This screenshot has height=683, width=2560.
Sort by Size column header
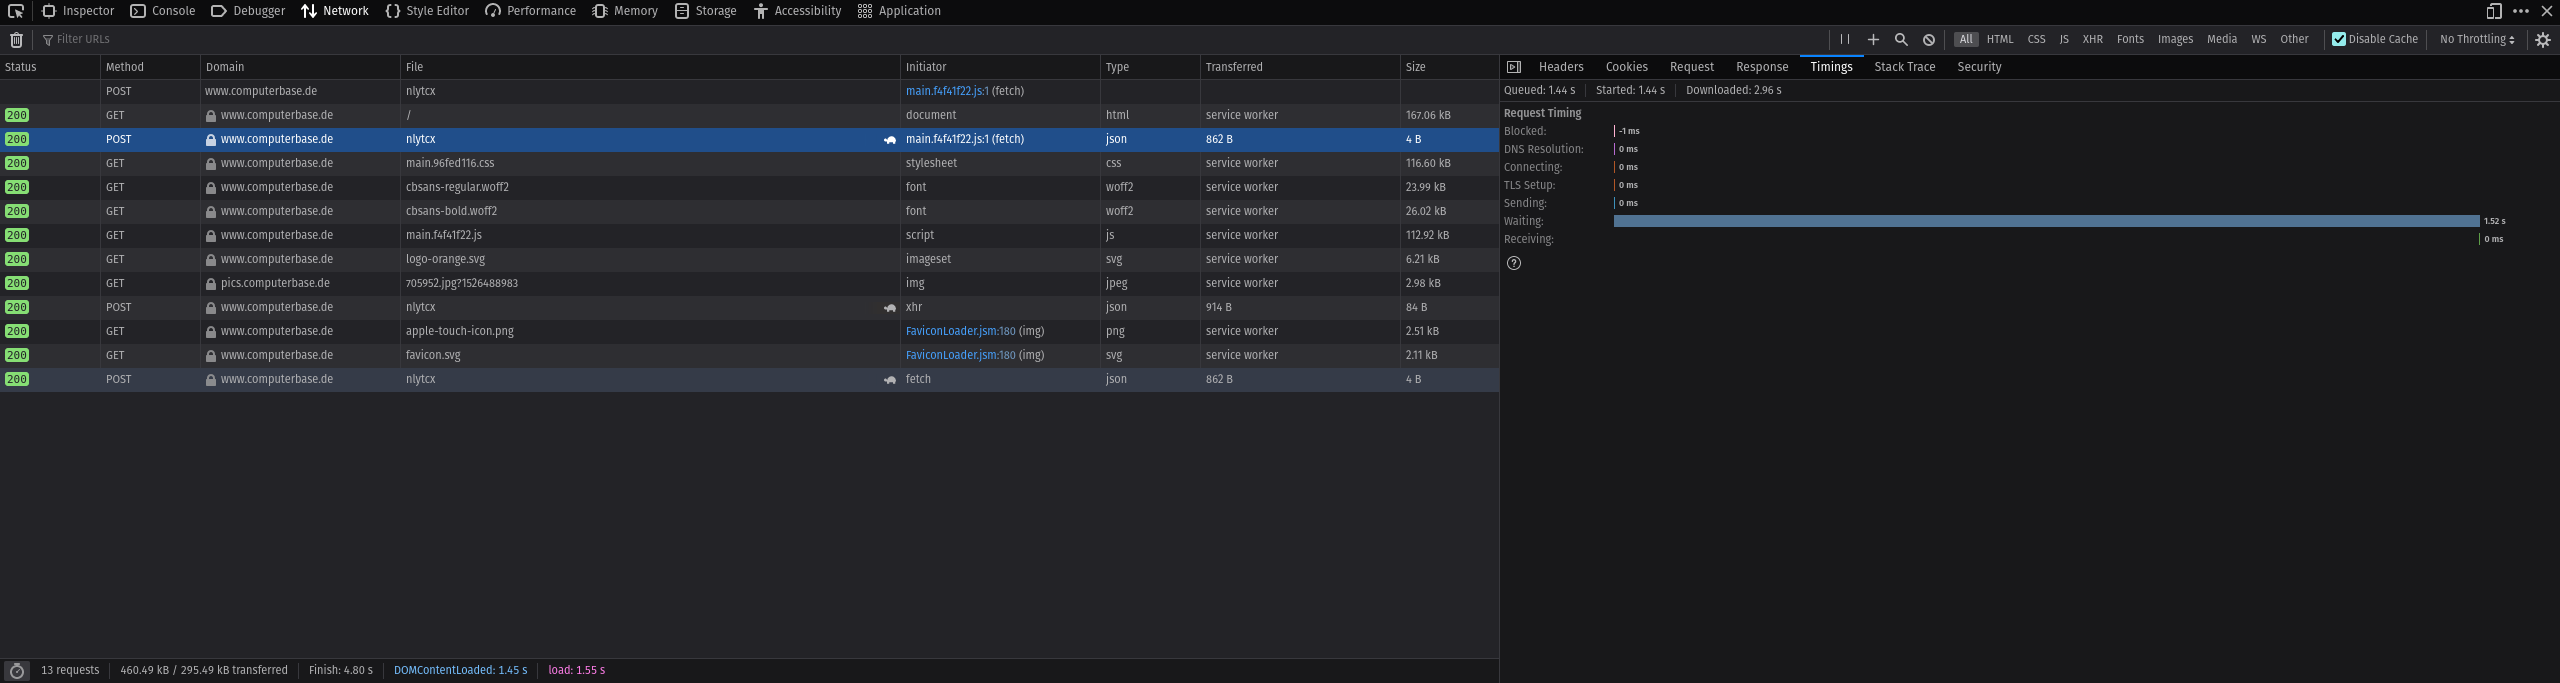click(1449, 67)
